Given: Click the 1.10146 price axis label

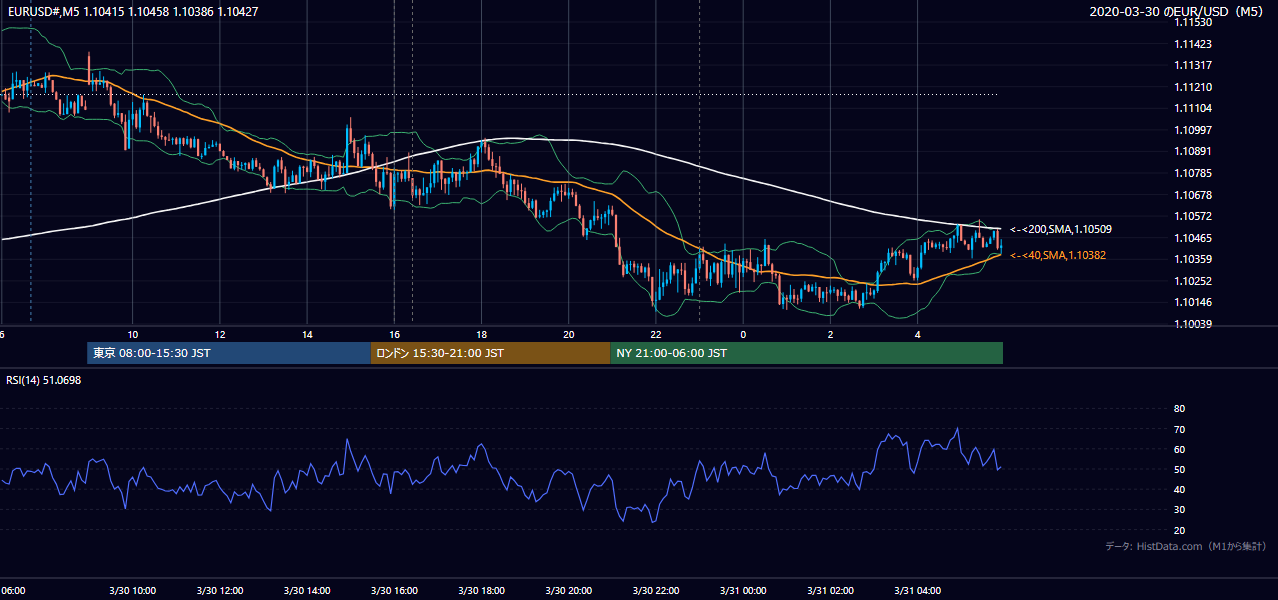Looking at the screenshot, I should pyautogui.click(x=1193, y=302).
